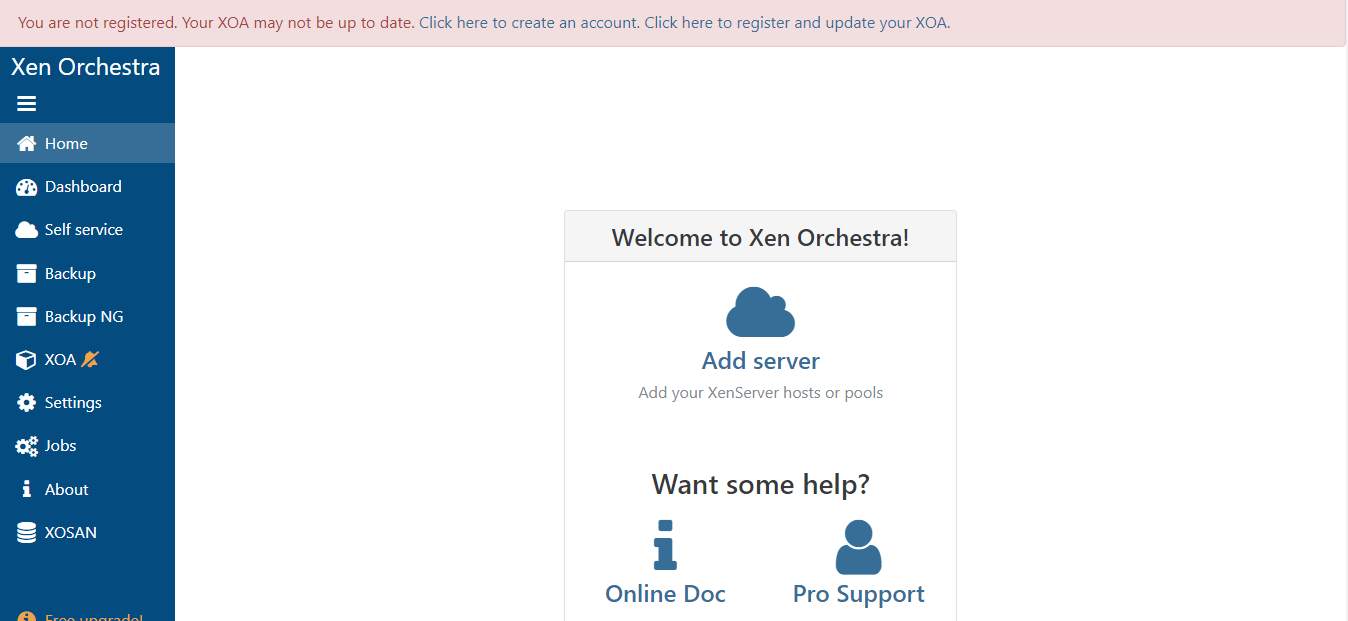The width and height of the screenshot is (1348, 621).
Task: Click the Free upgrade link
Action: (93, 617)
